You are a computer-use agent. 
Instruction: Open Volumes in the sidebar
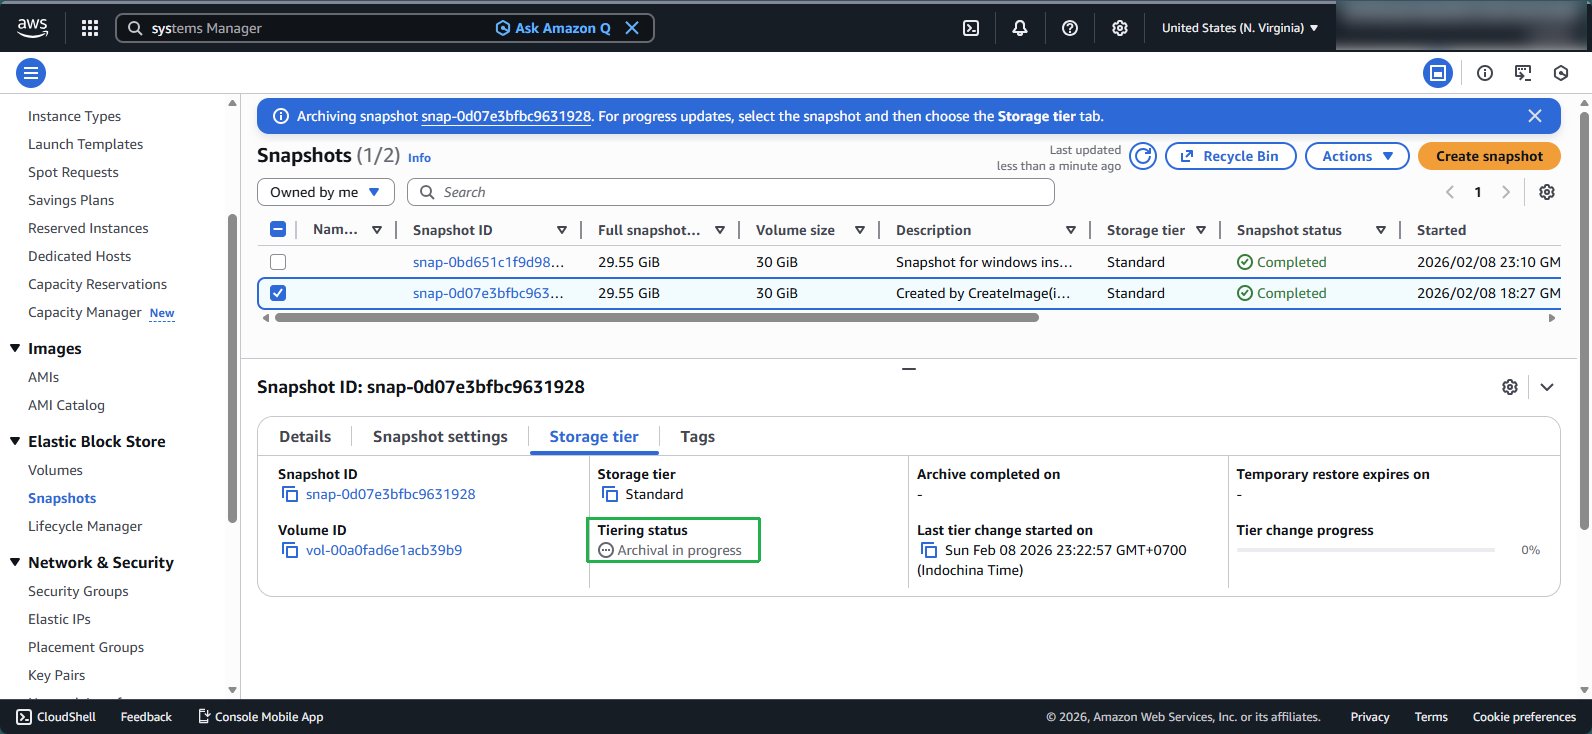coord(55,470)
